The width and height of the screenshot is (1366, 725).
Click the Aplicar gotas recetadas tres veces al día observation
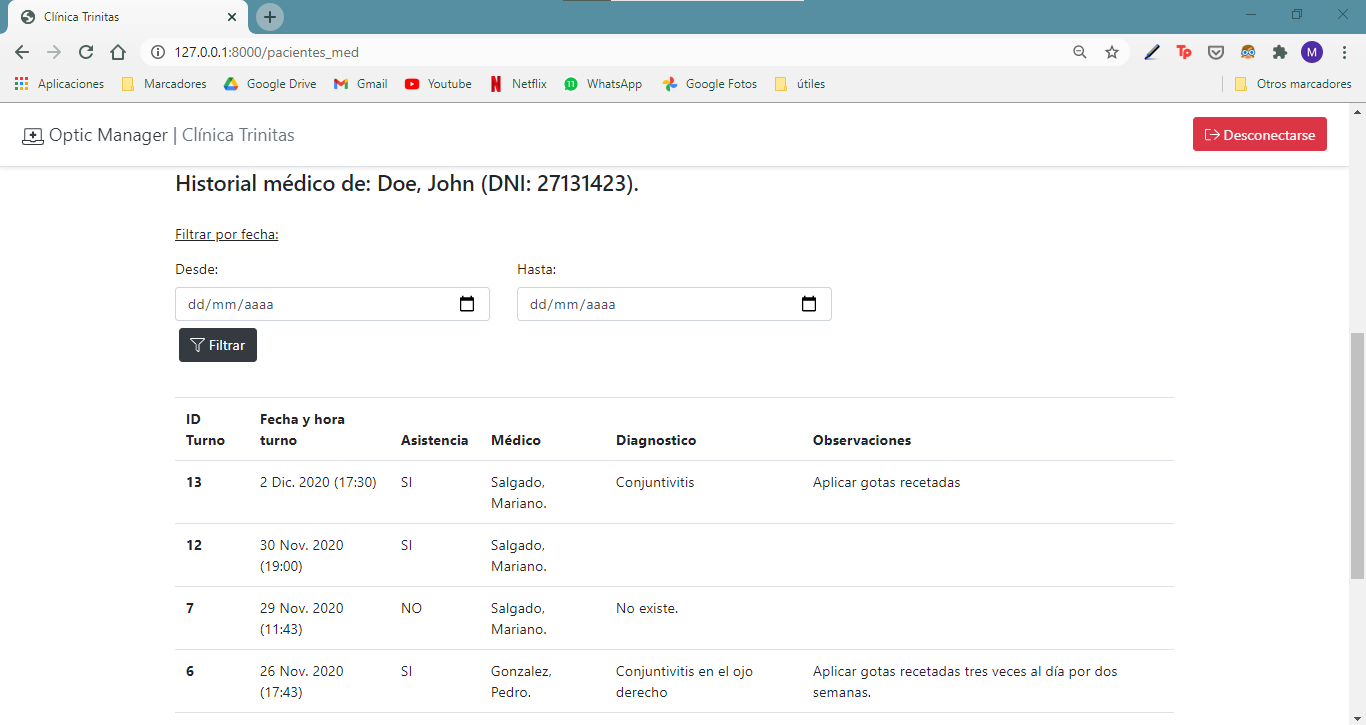click(x=965, y=681)
